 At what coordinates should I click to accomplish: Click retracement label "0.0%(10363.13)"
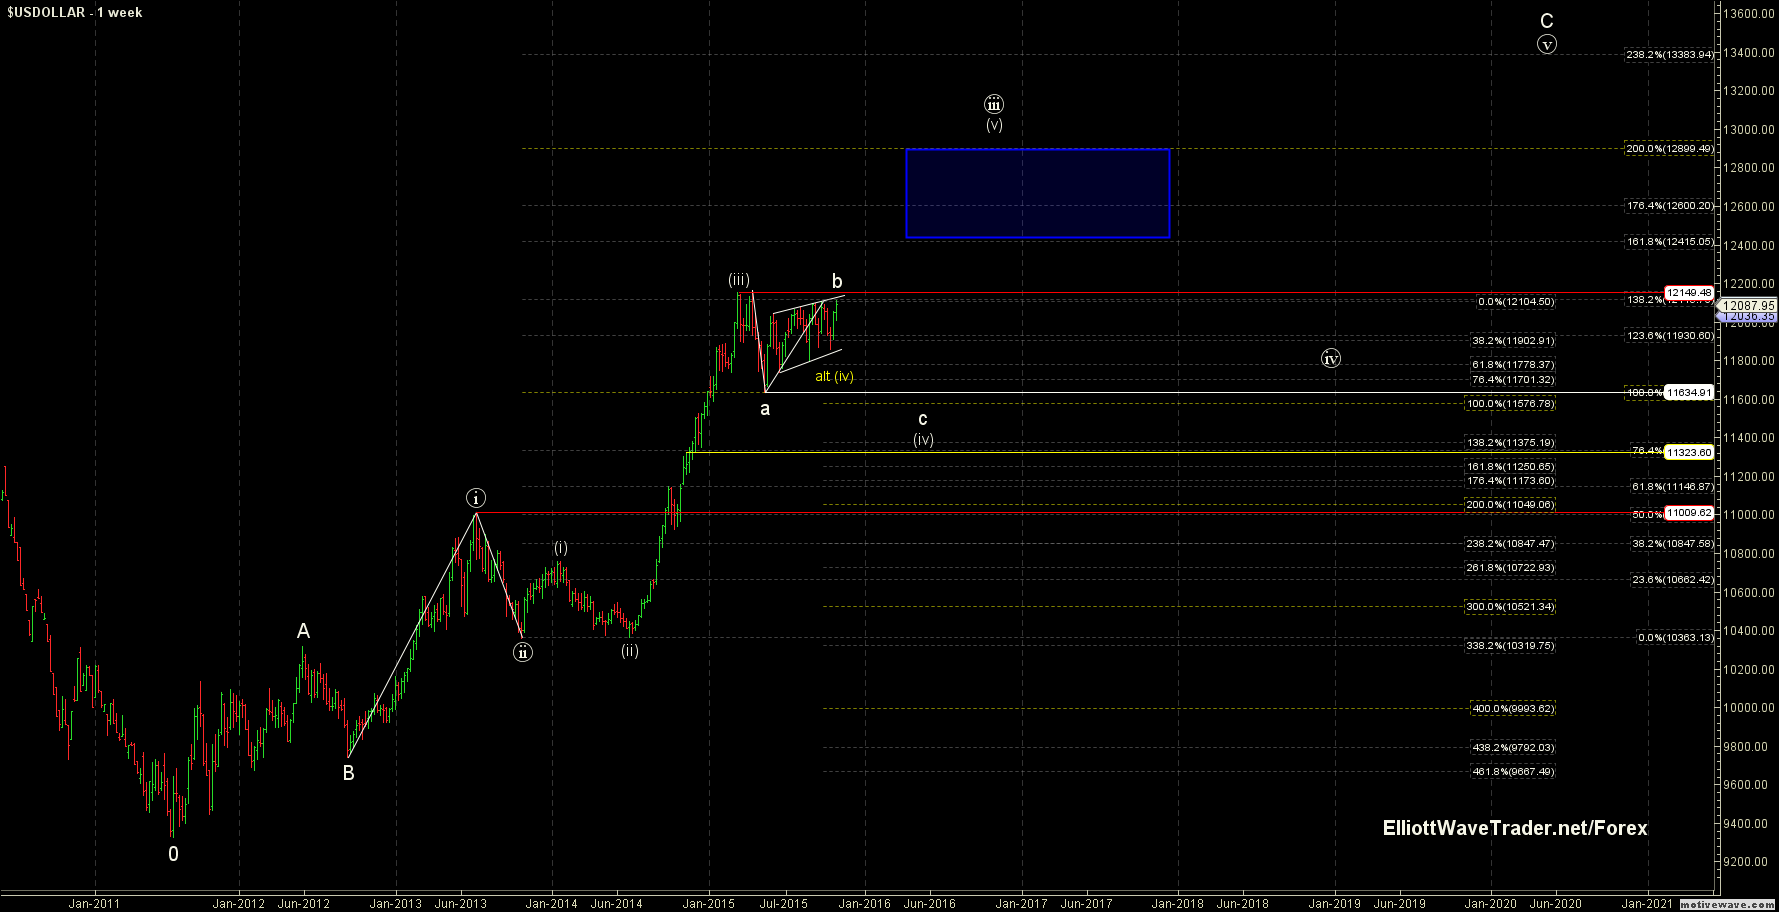(x=1675, y=638)
